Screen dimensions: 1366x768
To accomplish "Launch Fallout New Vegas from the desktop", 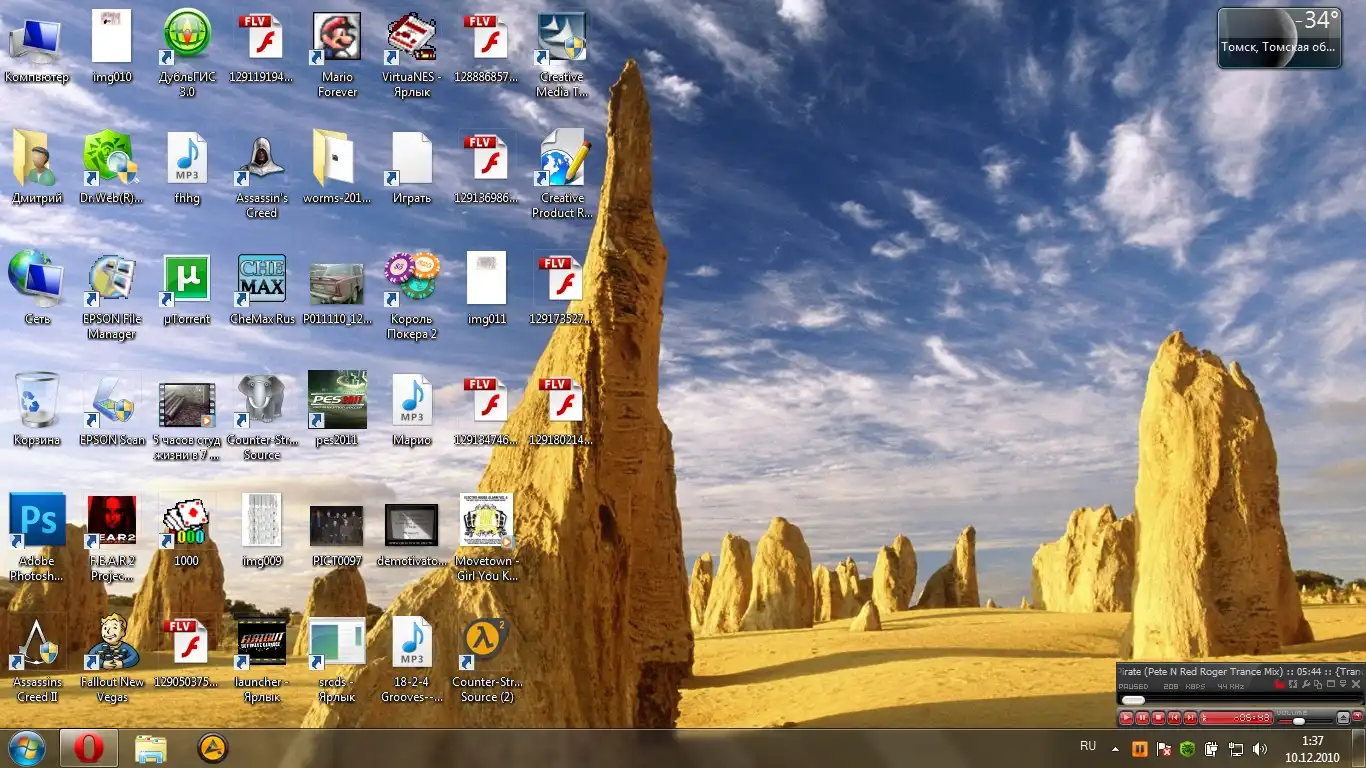I will (x=112, y=643).
